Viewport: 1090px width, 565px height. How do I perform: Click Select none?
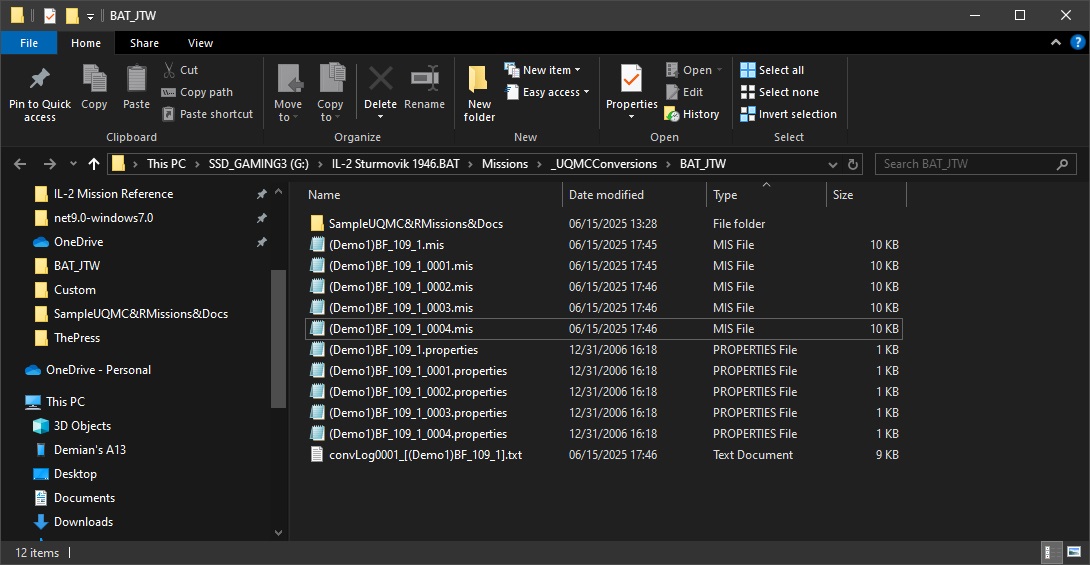point(779,92)
